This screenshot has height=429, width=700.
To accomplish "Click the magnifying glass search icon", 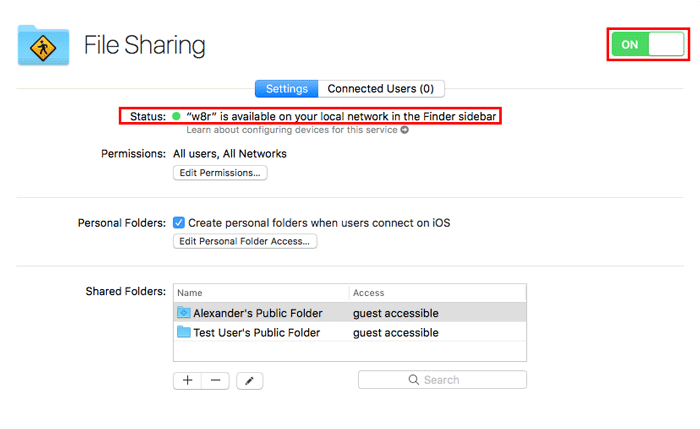I will (x=414, y=380).
